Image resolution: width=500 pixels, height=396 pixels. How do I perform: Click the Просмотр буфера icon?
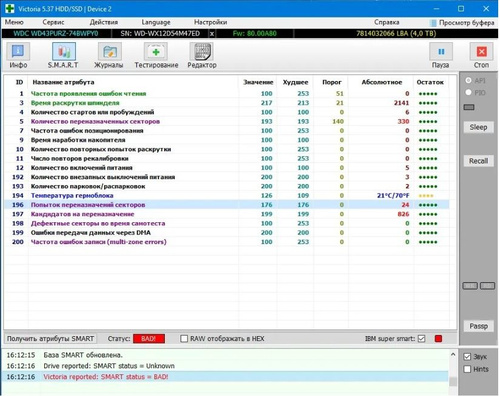(433, 23)
